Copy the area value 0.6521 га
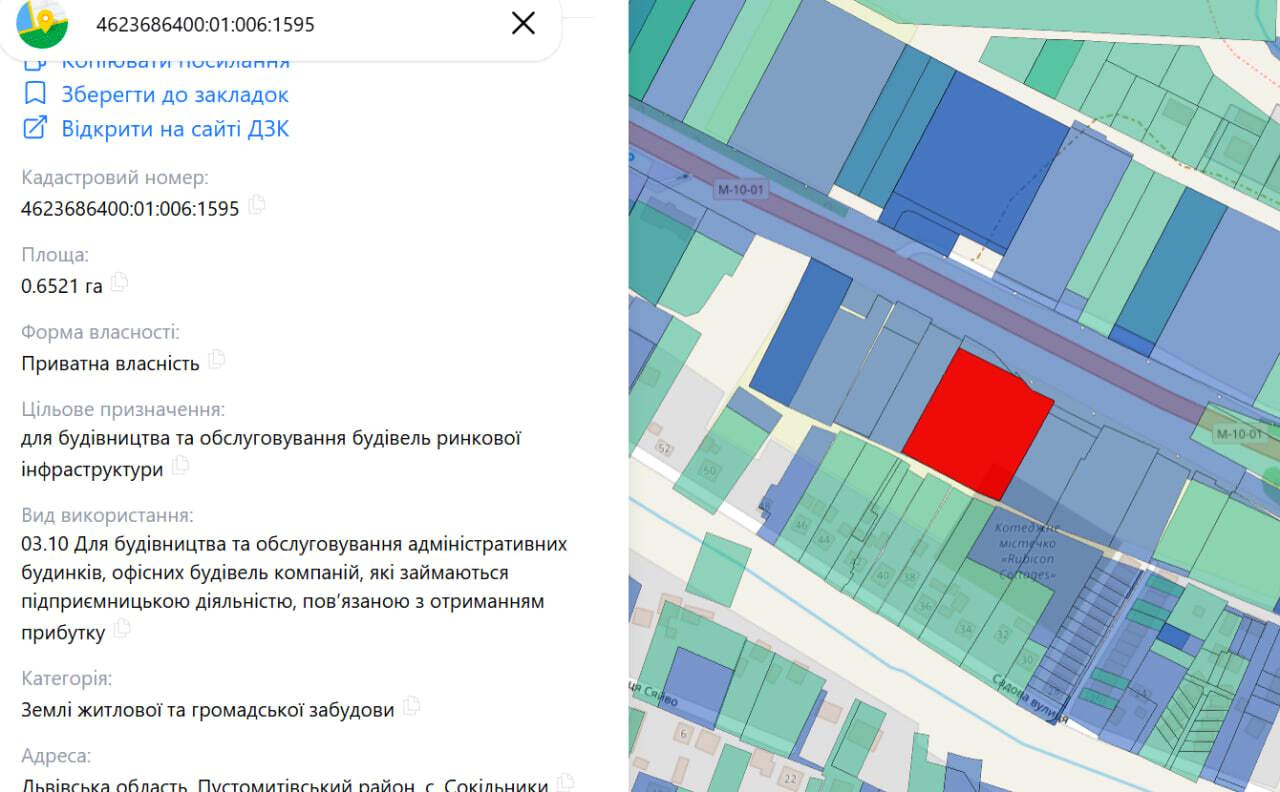1280x792 pixels. pos(119,282)
